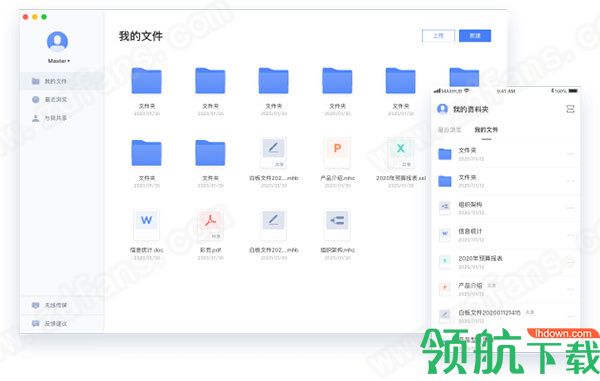This screenshot has height=381, width=600.
Task: Open the 产品介绍.mhc presentation file icon
Action: coord(337,153)
